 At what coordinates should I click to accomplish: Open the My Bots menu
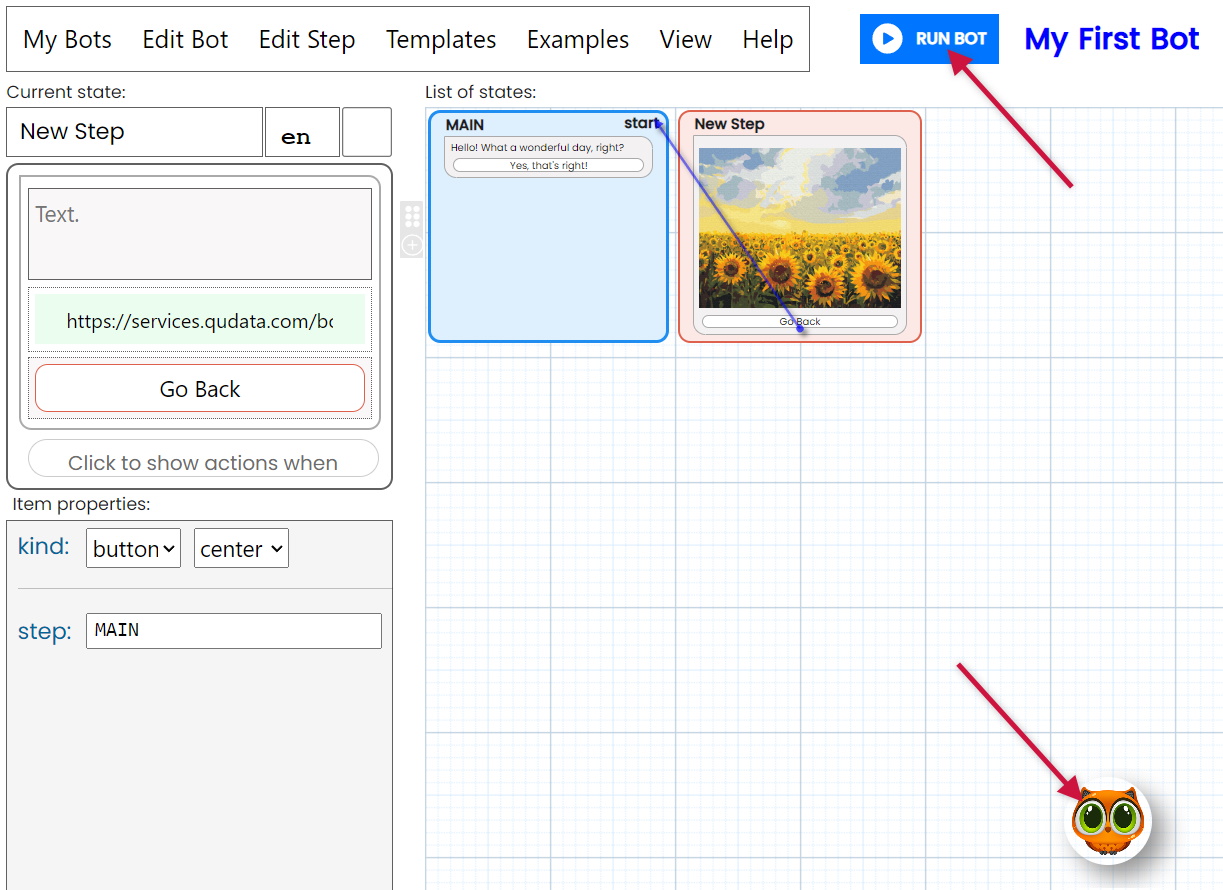(x=67, y=40)
